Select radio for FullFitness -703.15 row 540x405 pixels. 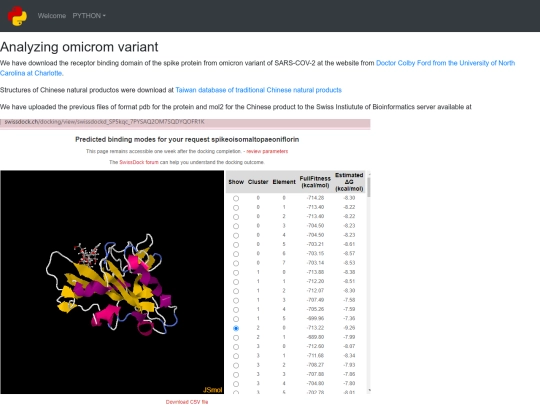click(x=236, y=254)
